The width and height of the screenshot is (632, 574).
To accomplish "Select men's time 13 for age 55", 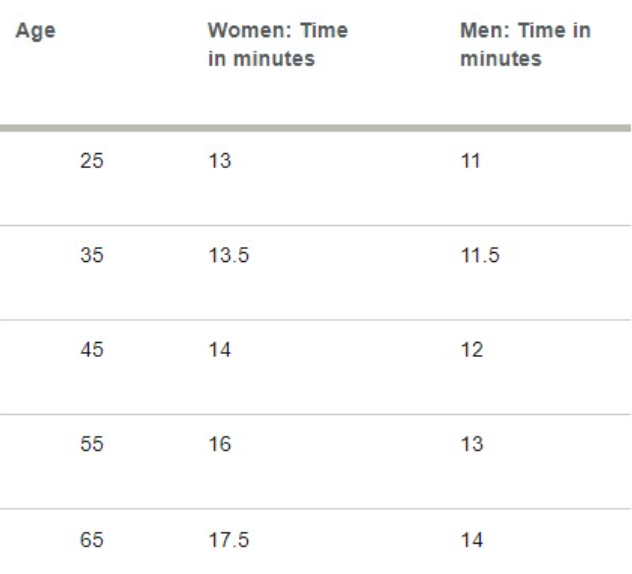I will tap(472, 444).
